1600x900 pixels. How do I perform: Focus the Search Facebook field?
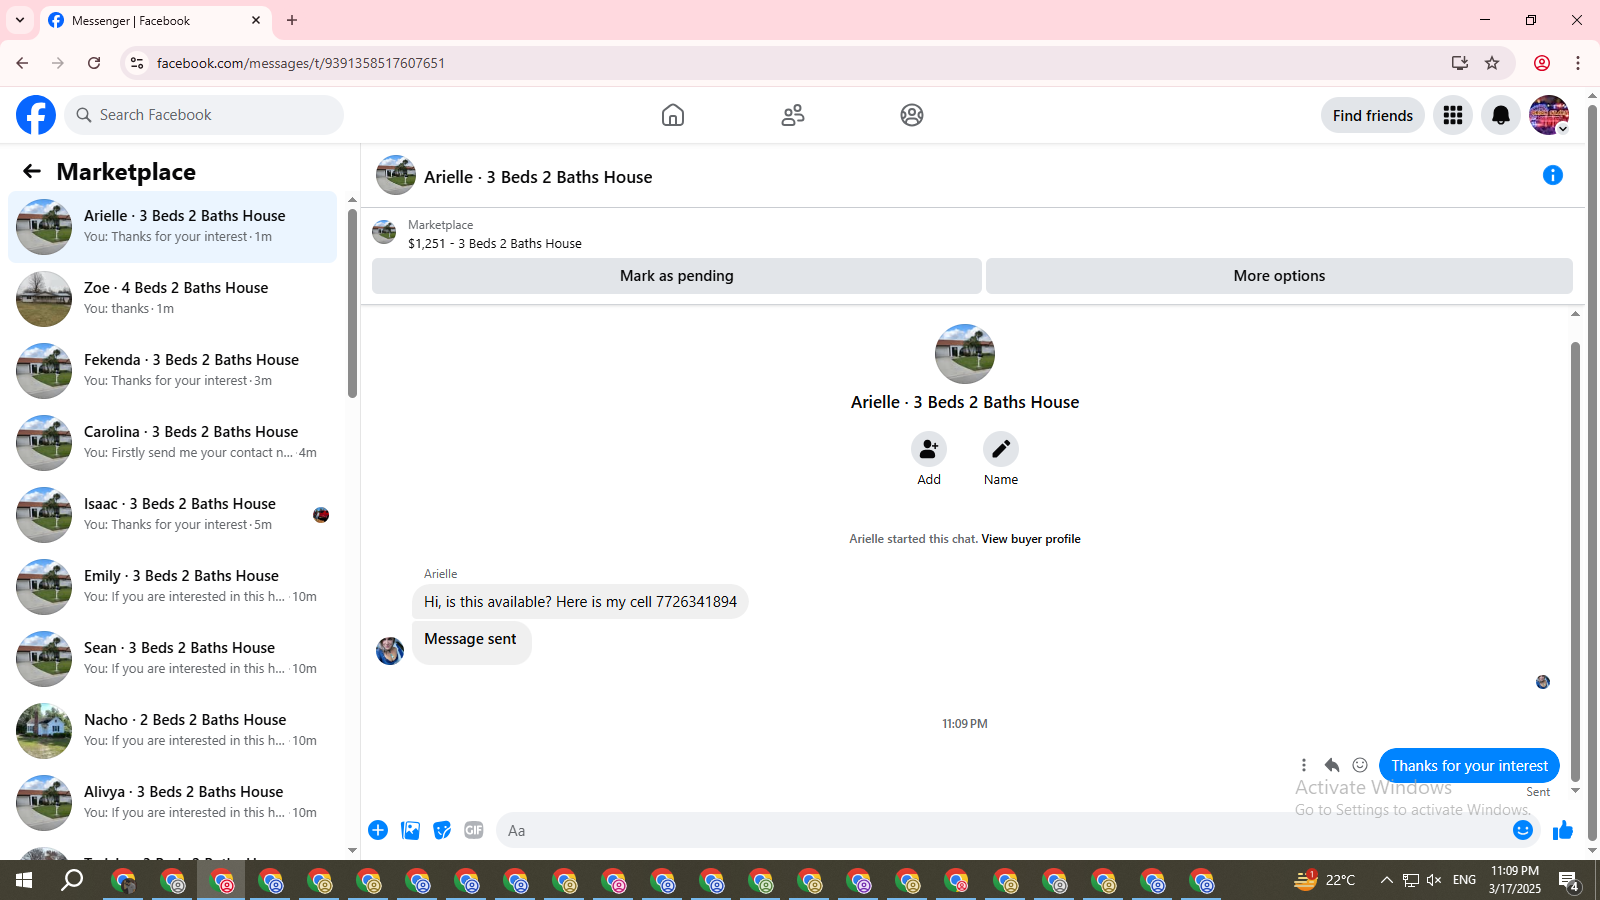[204, 115]
